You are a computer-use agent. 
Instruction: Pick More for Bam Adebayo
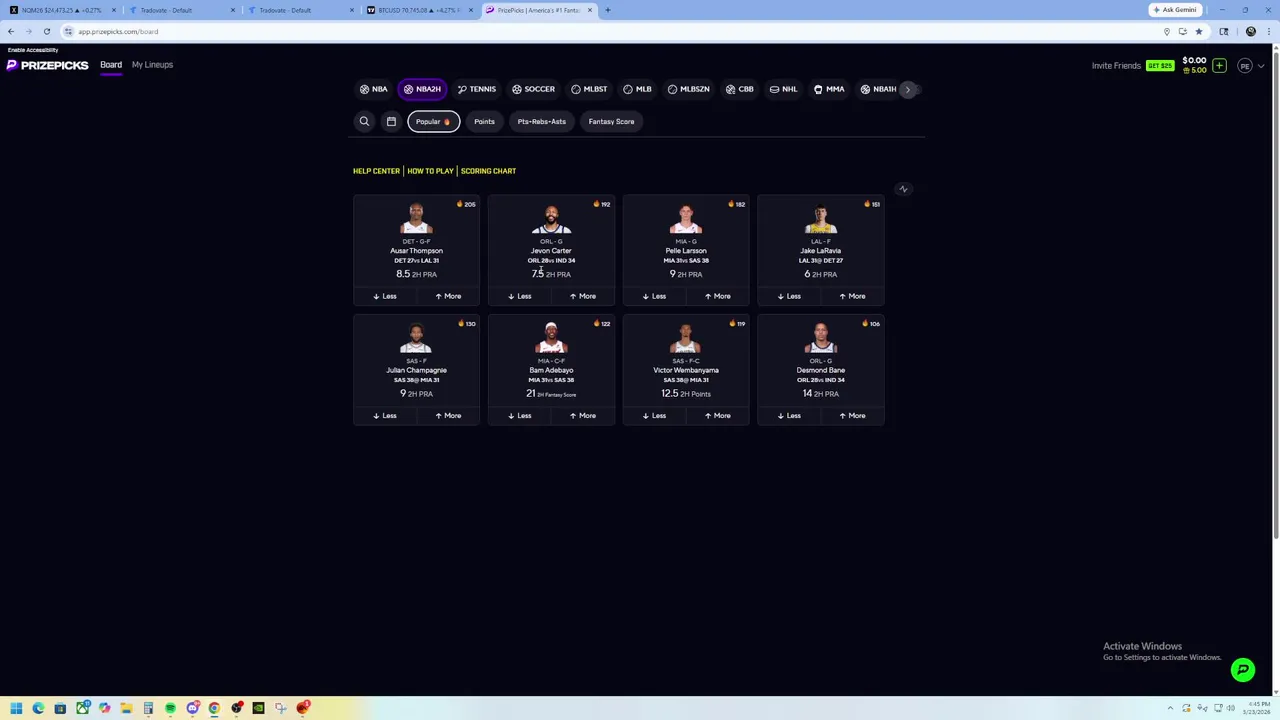582,415
